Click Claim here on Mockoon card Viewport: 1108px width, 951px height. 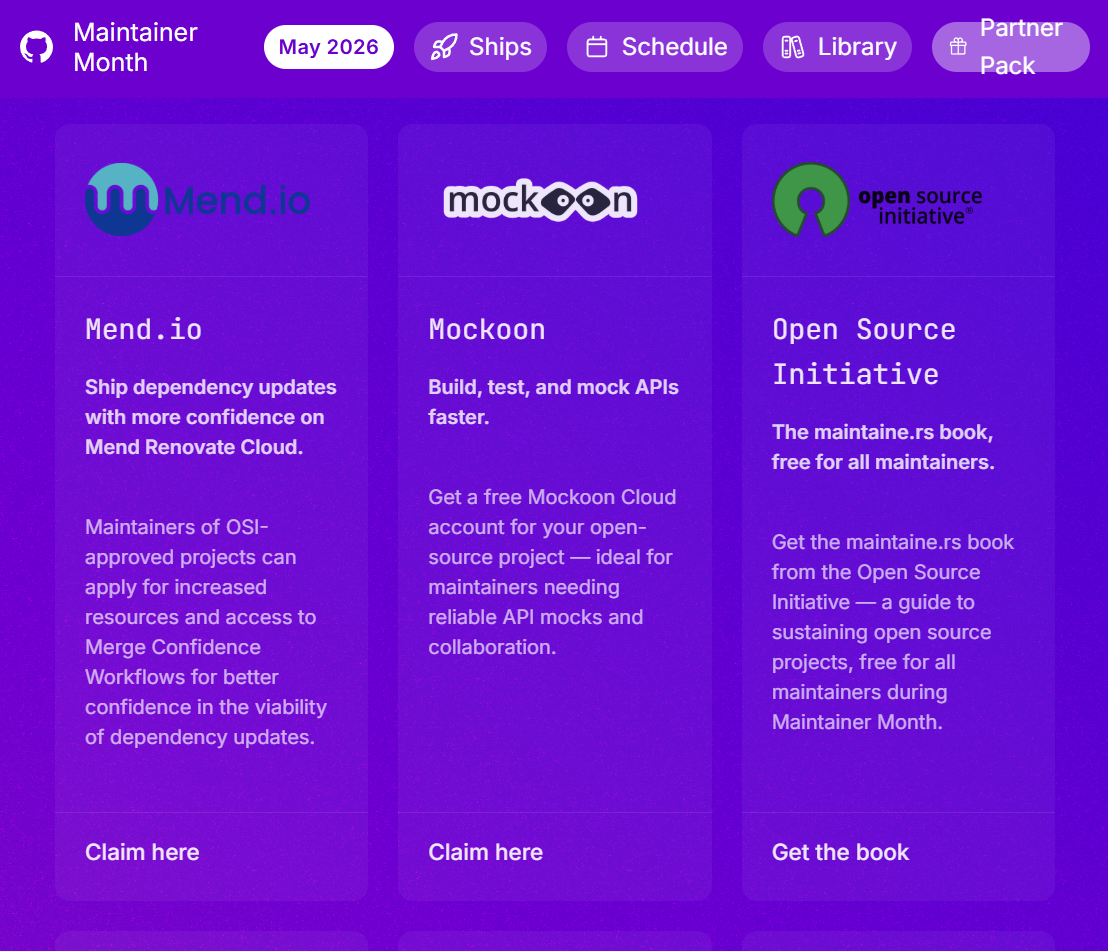[485, 852]
